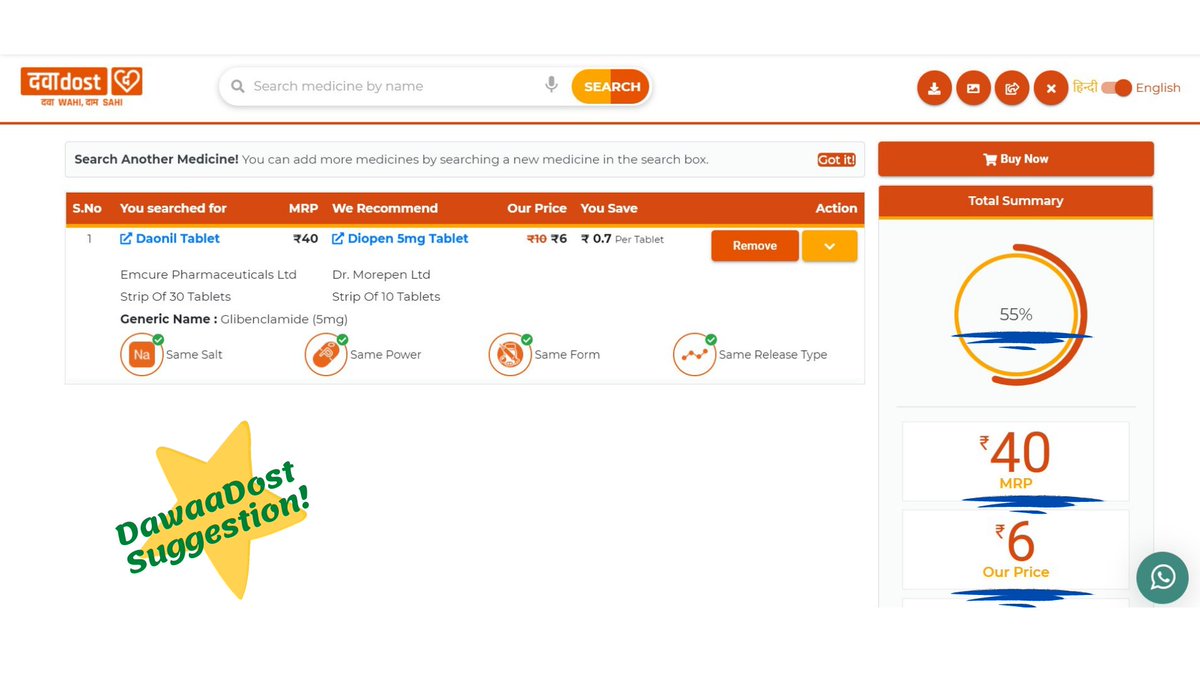1200x675 pixels.
Task: Open the Diopen 5mg Tablet link
Action: pyautogui.click(x=408, y=238)
